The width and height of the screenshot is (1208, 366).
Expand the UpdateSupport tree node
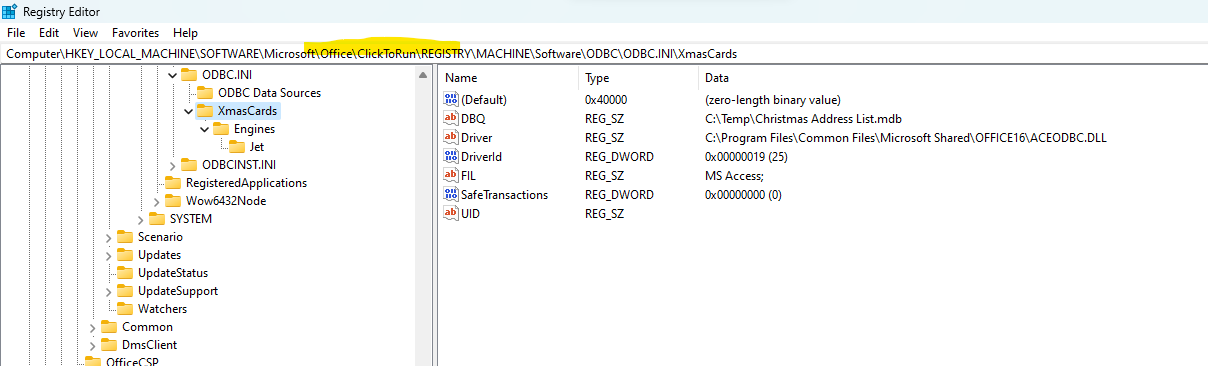[x=109, y=291]
